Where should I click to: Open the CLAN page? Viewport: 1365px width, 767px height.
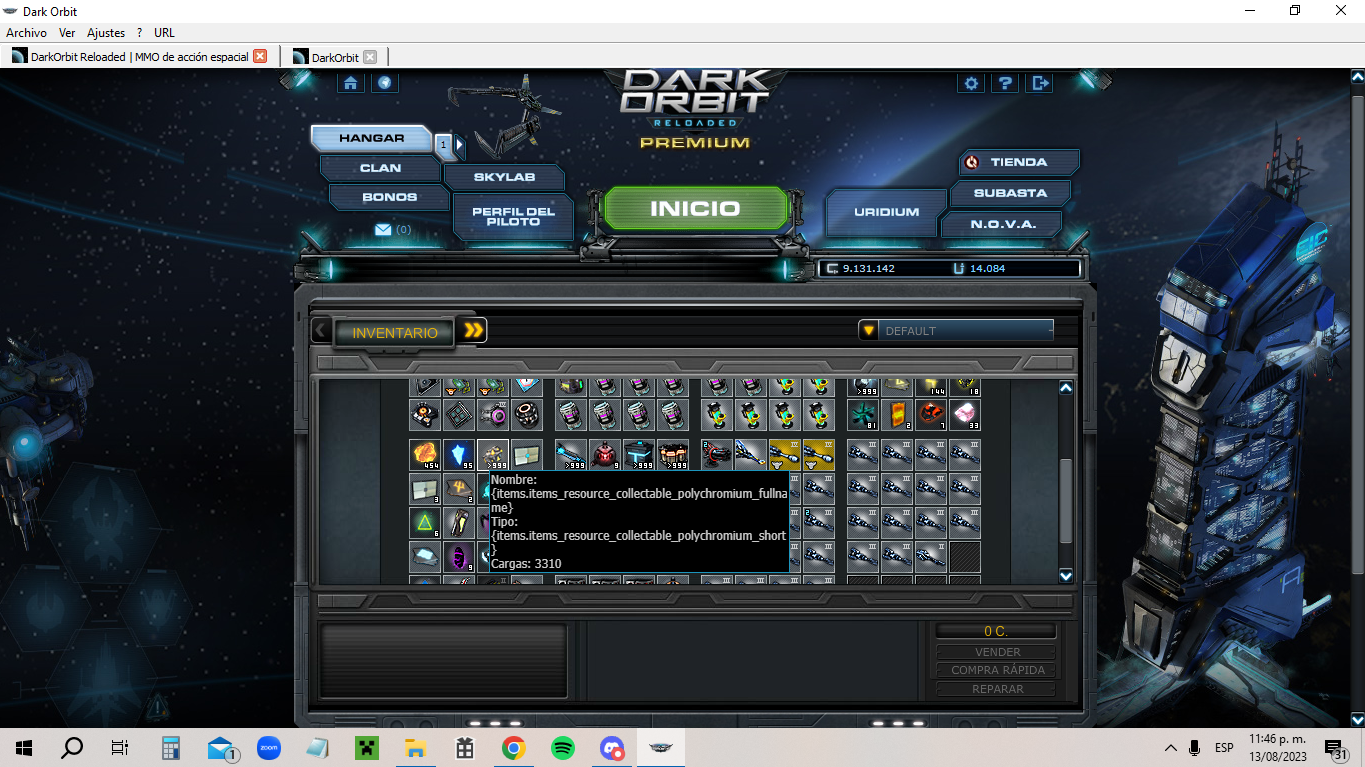[380, 168]
